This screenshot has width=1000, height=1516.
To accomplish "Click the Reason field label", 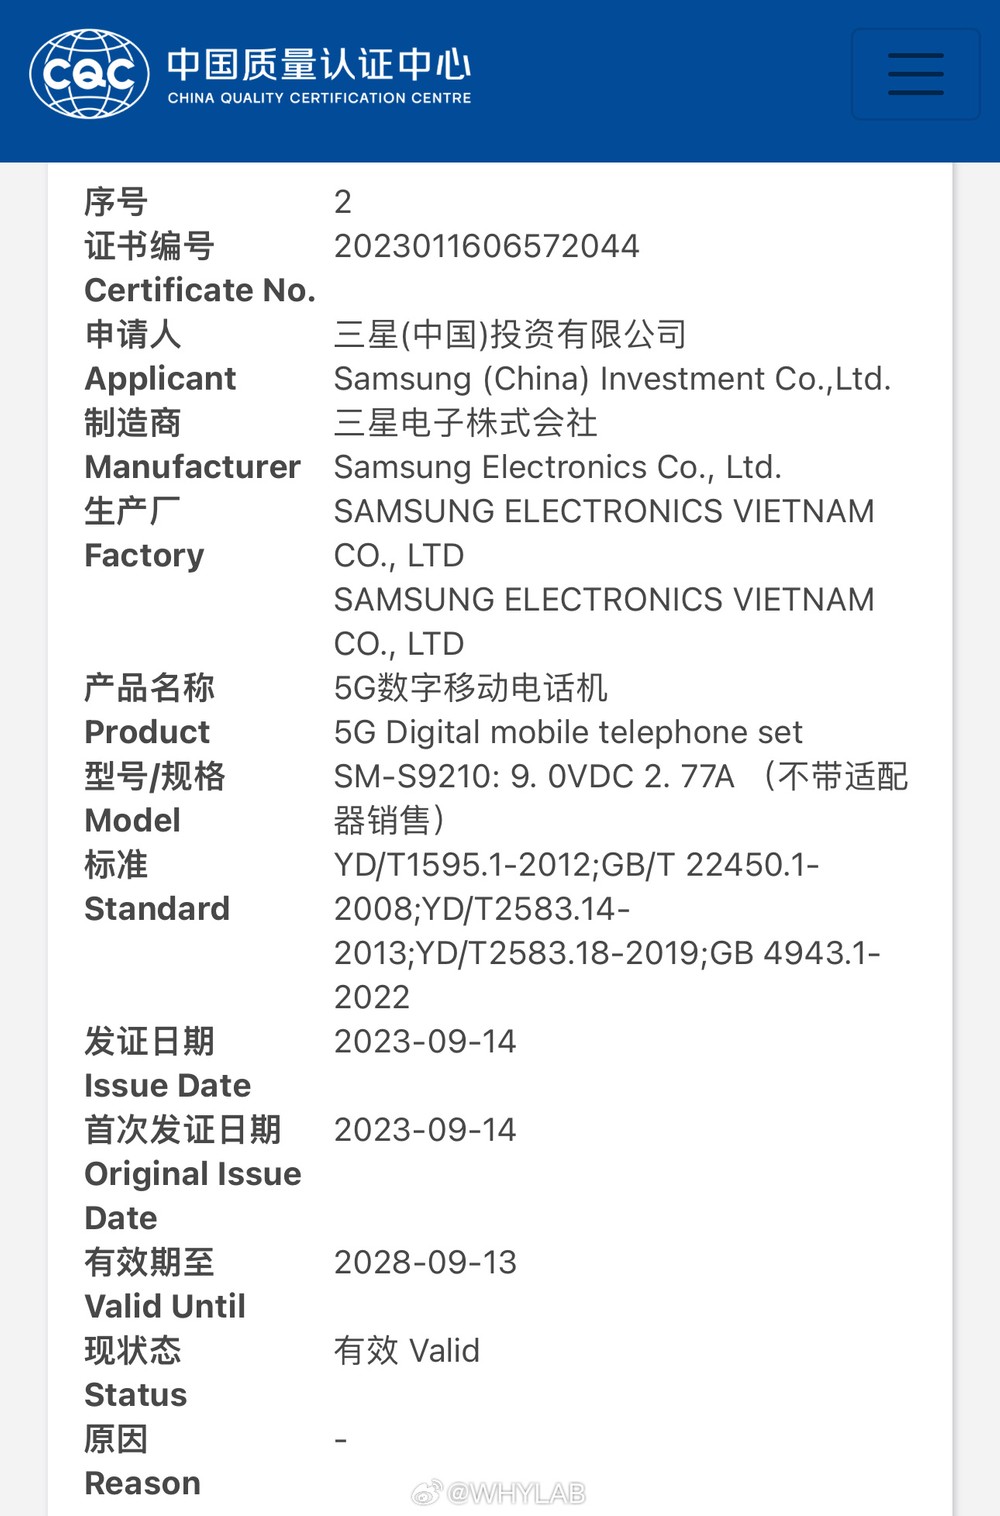I will pos(142,1483).
